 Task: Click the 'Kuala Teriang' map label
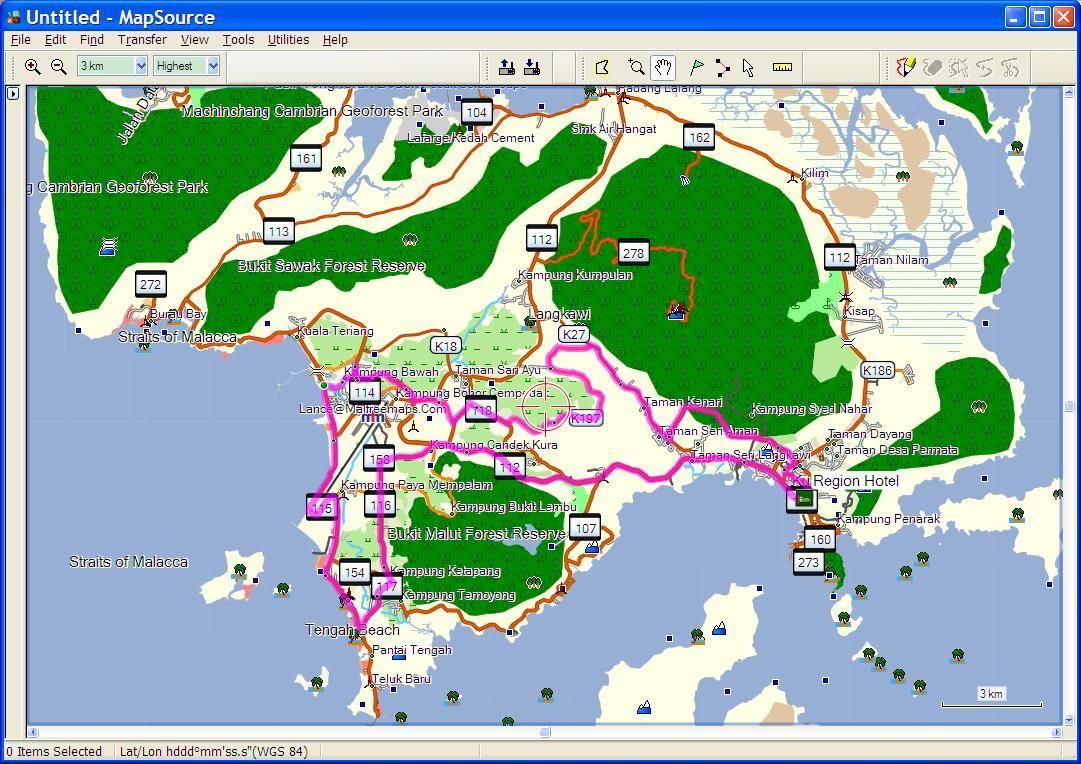click(x=335, y=331)
